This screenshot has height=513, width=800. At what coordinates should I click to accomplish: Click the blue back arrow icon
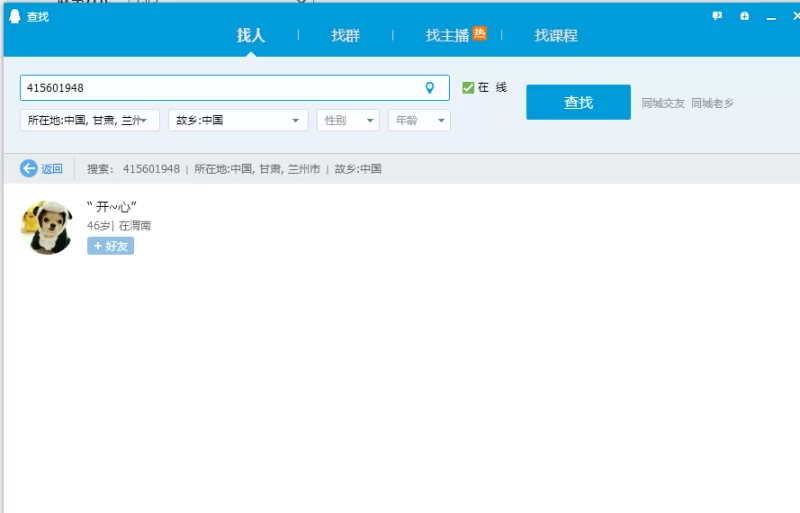[x=29, y=169]
